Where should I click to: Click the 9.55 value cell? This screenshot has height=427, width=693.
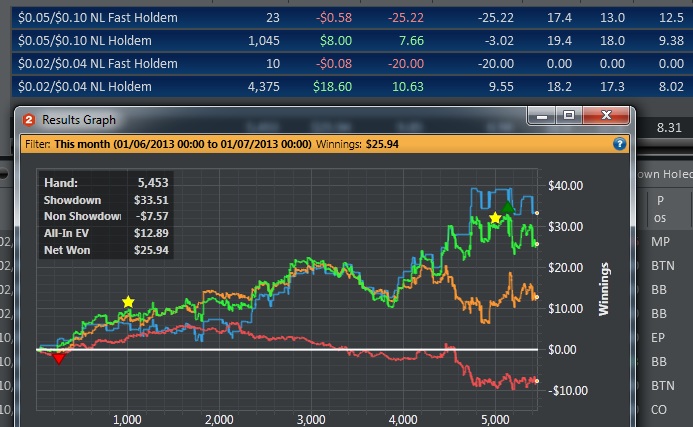(x=501, y=87)
